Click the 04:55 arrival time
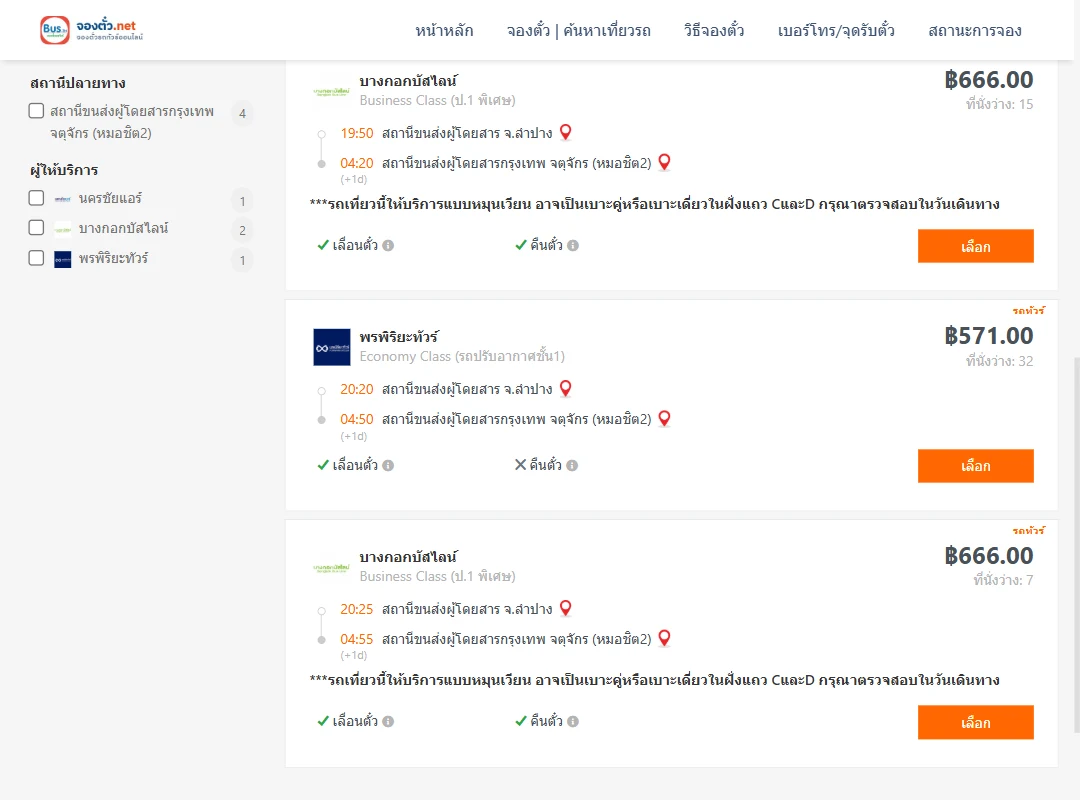This screenshot has width=1080, height=800. tap(357, 639)
